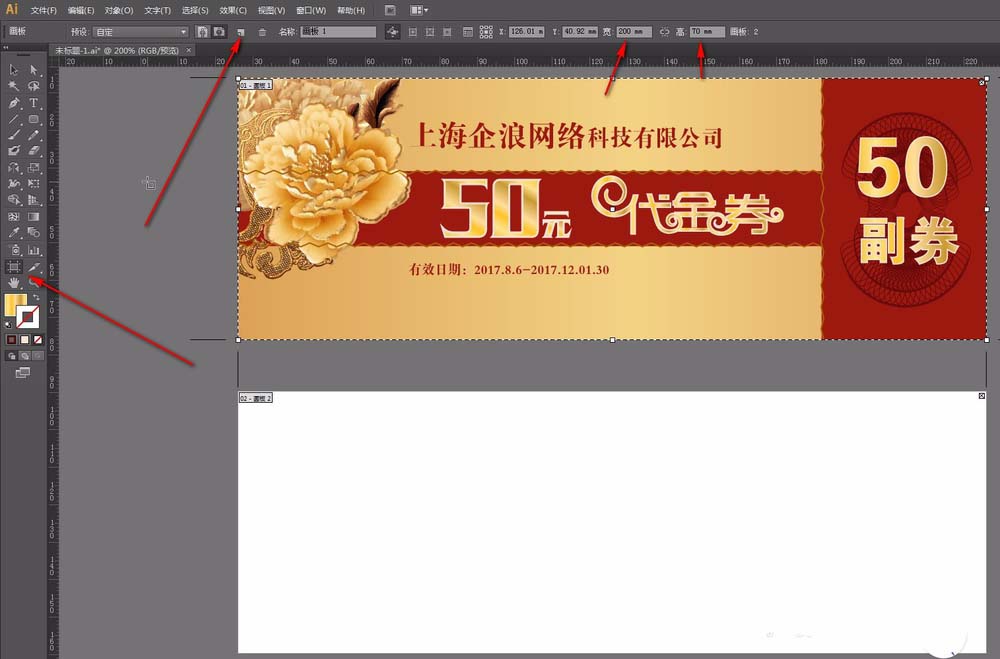Select the Blend tool
The width and height of the screenshot is (1000, 659).
pyautogui.click(x=33, y=233)
